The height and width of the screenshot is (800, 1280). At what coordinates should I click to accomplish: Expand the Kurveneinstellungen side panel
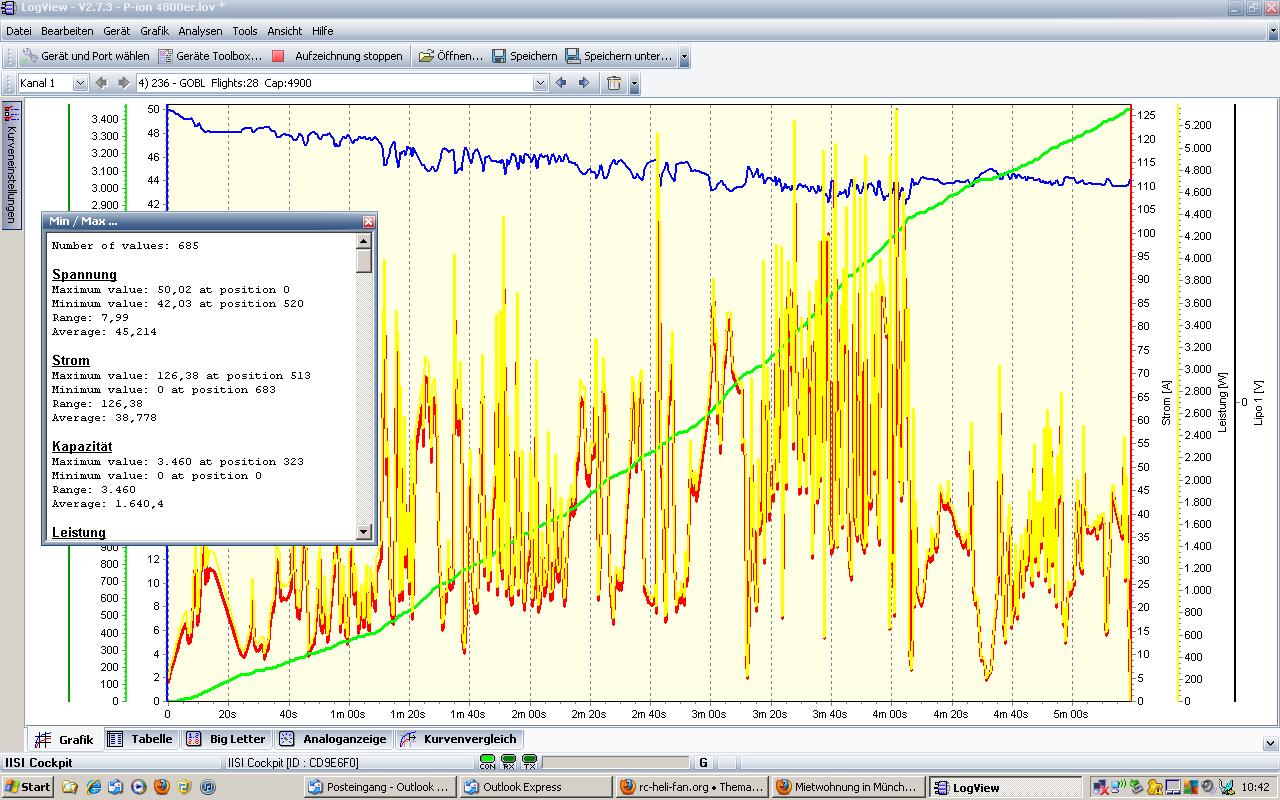coord(11,165)
